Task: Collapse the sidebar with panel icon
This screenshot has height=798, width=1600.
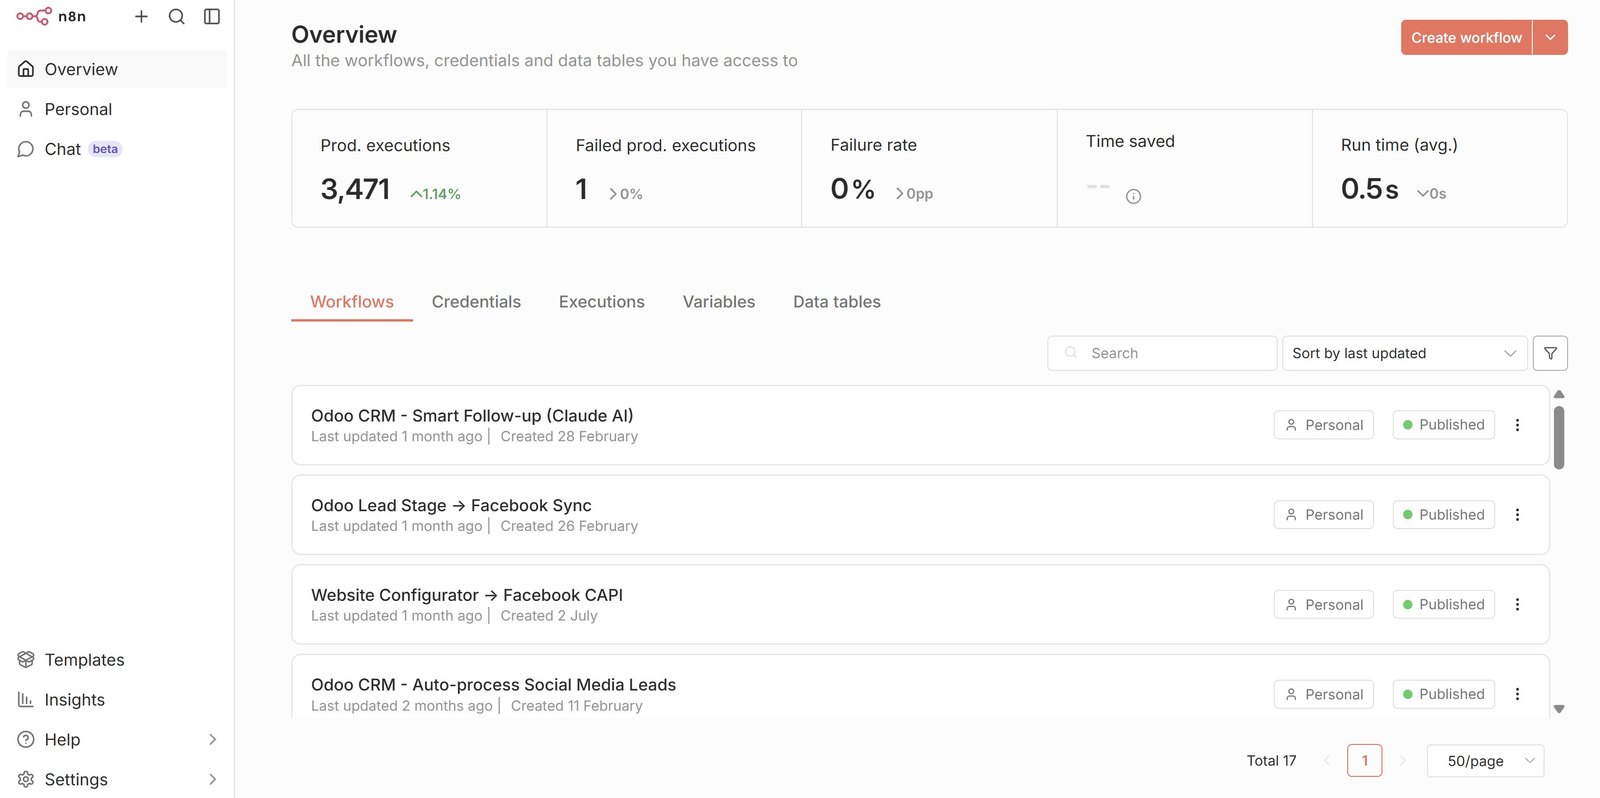Action: coord(212,16)
